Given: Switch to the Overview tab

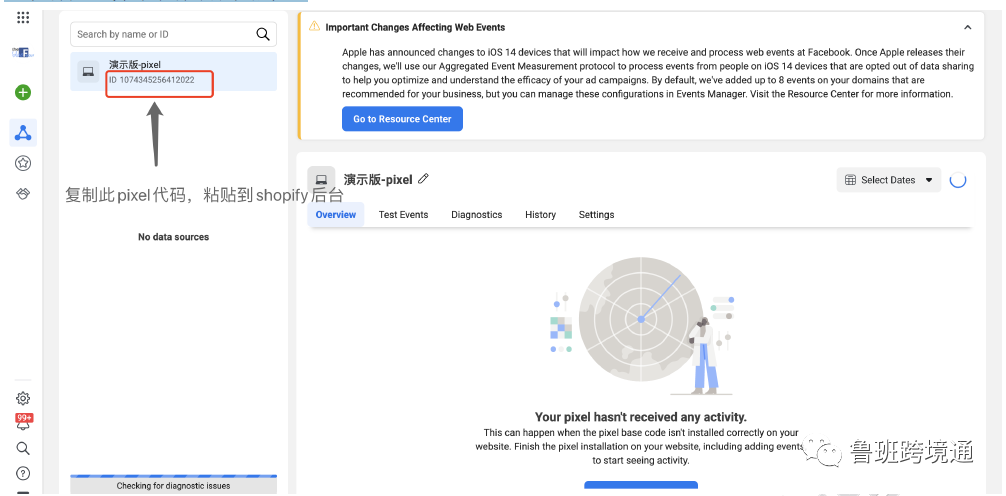Looking at the screenshot, I should tap(336, 214).
